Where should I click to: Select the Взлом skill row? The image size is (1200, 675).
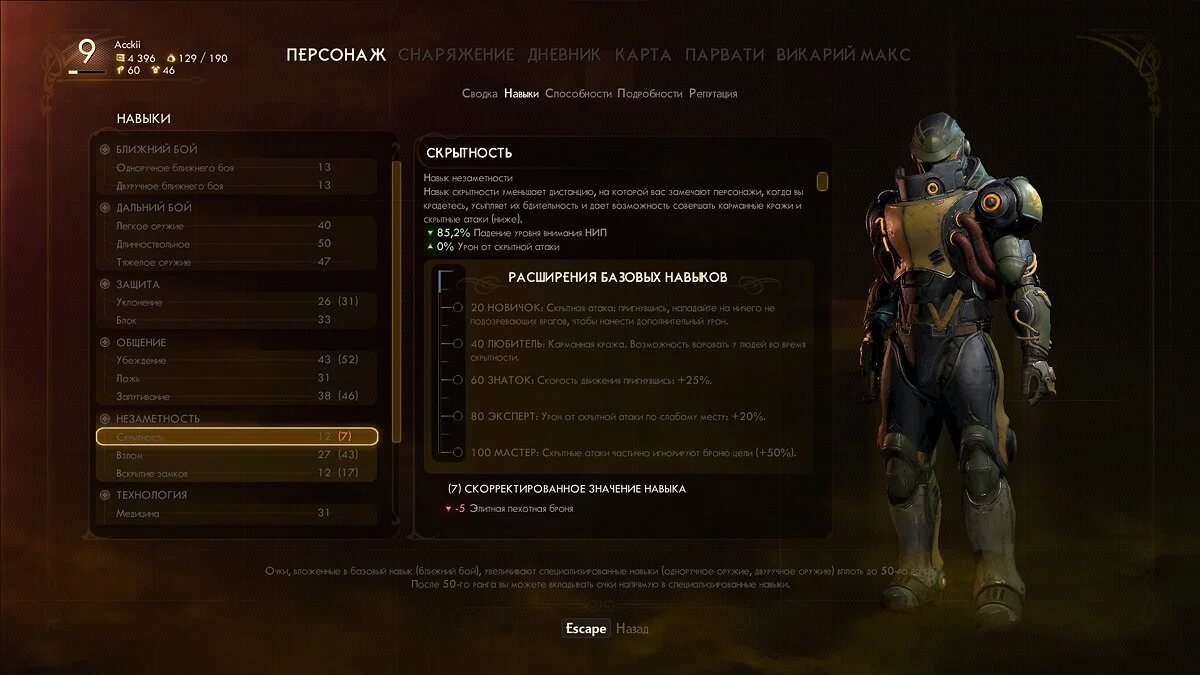click(x=237, y=455)
